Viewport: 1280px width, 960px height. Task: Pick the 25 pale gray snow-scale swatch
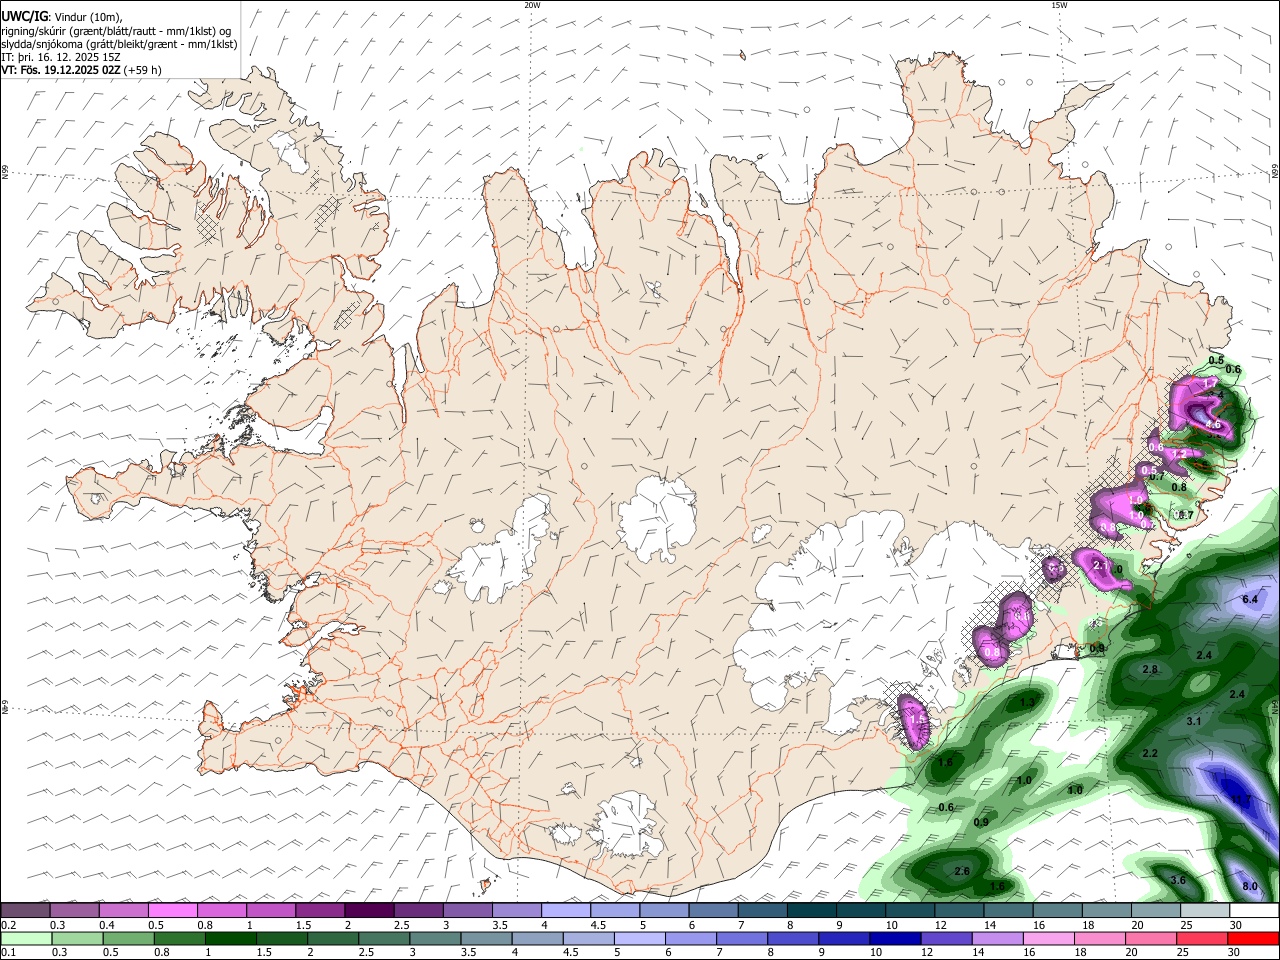[1205, 910]
